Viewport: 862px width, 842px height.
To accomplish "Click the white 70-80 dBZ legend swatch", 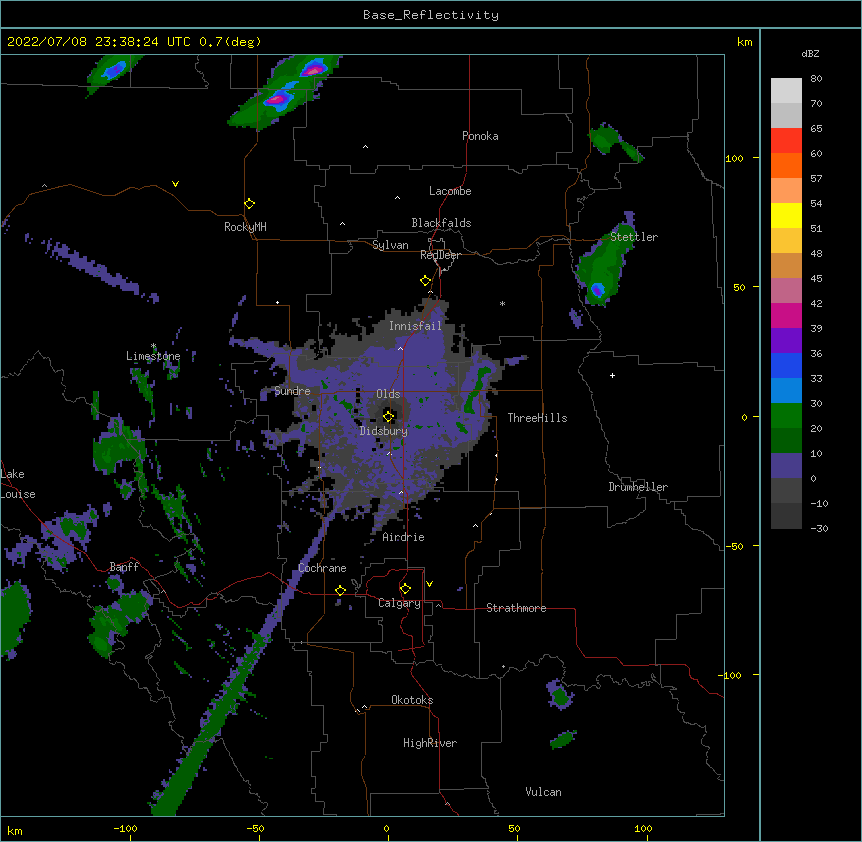I will pos(786,91).
